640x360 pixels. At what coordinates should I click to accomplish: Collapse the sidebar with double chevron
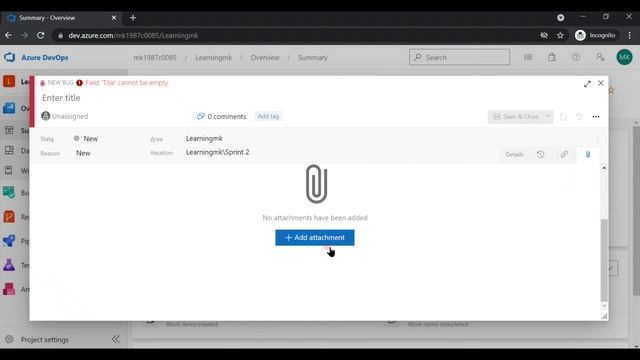tap(116, 339)
